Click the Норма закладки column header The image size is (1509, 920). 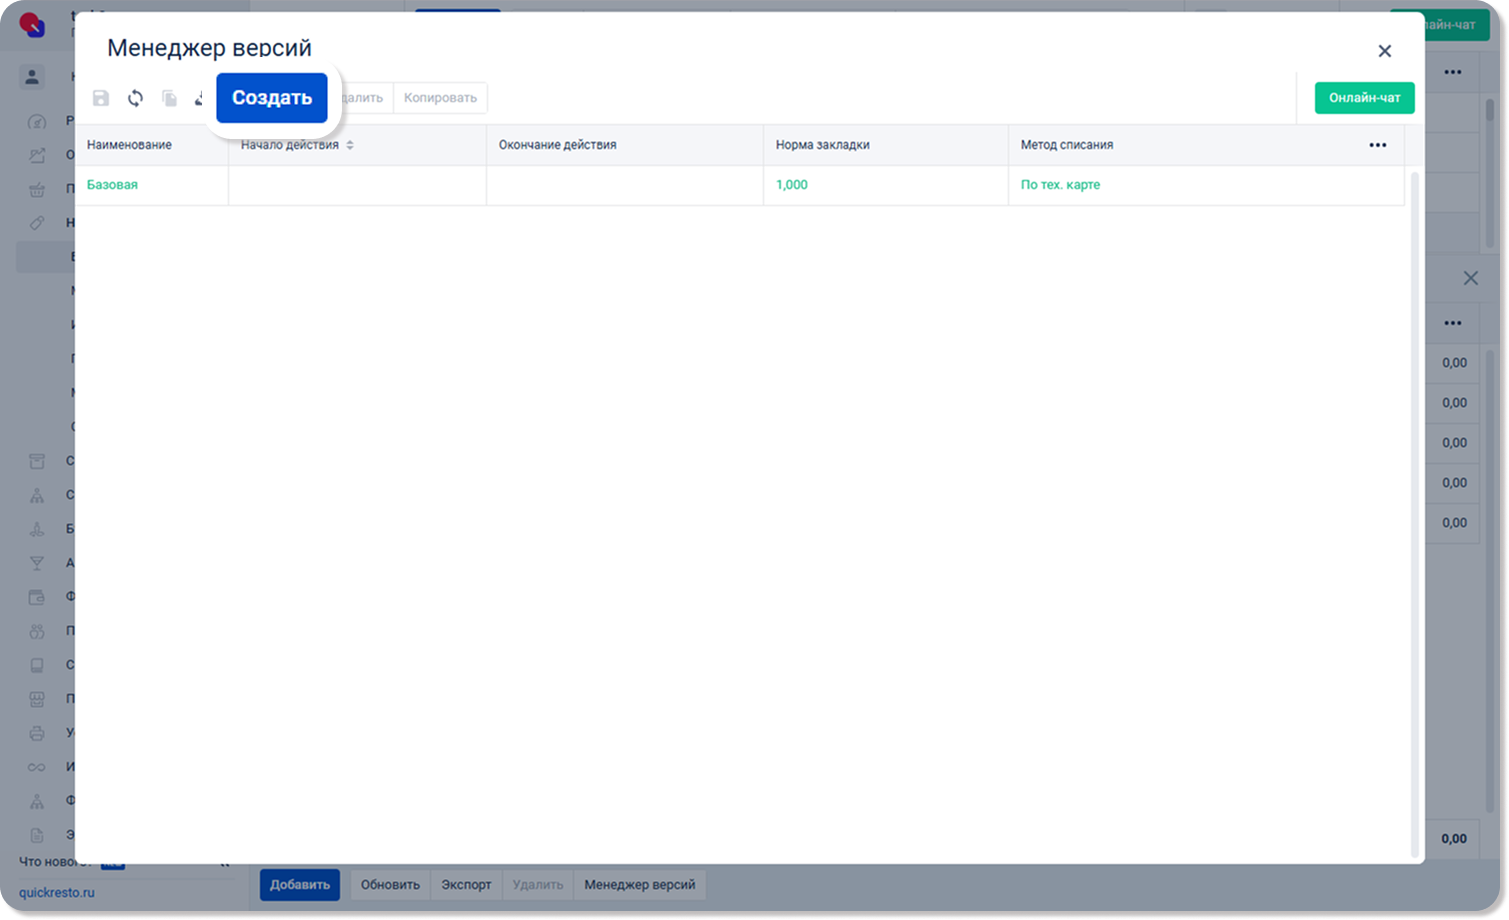(822, 145)
